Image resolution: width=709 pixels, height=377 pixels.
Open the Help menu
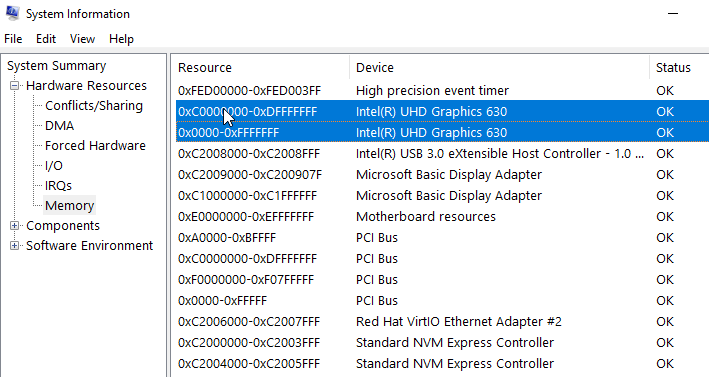point(121,39)
